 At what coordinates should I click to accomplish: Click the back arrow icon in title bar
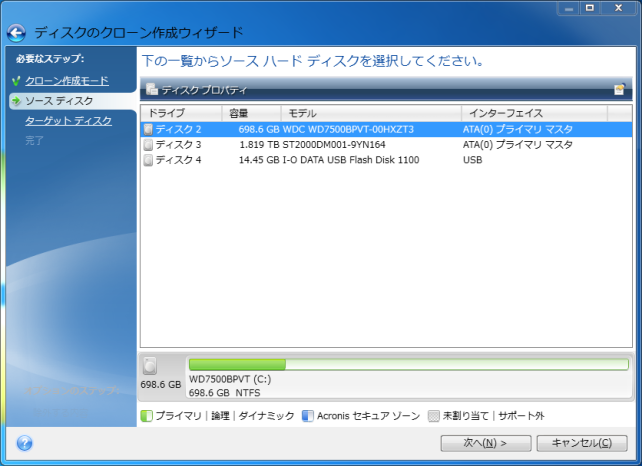coord(16,33)
